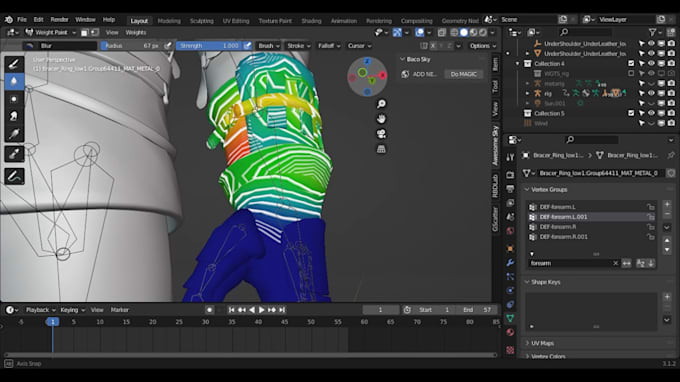Viewport: 680px width, 382px height.
Task: Switch to the Shading workspace tab
Action: (311, 21)
